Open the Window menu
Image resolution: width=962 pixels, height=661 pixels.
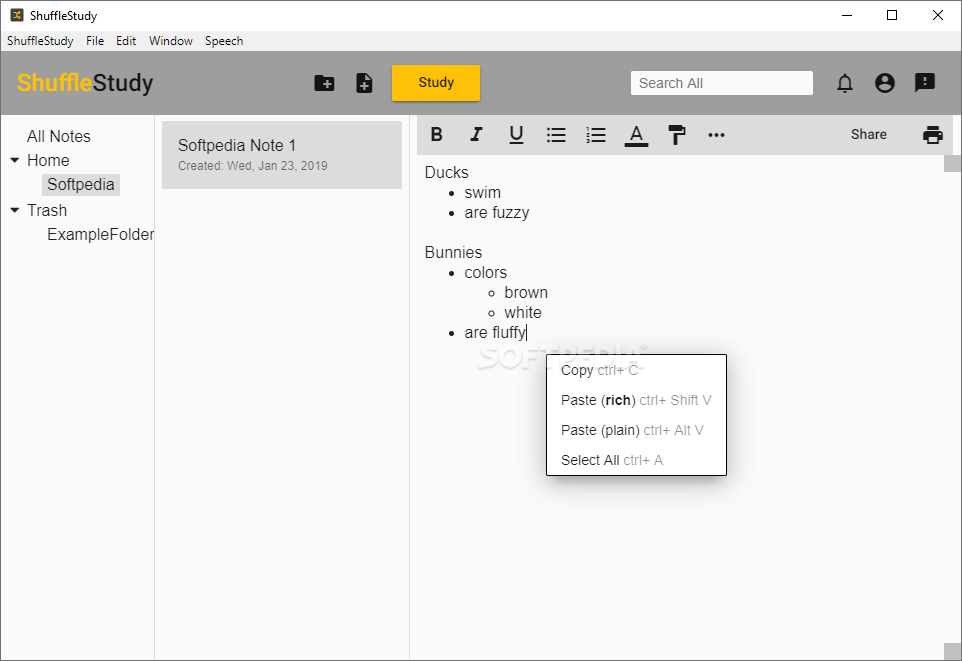point(171,41)
